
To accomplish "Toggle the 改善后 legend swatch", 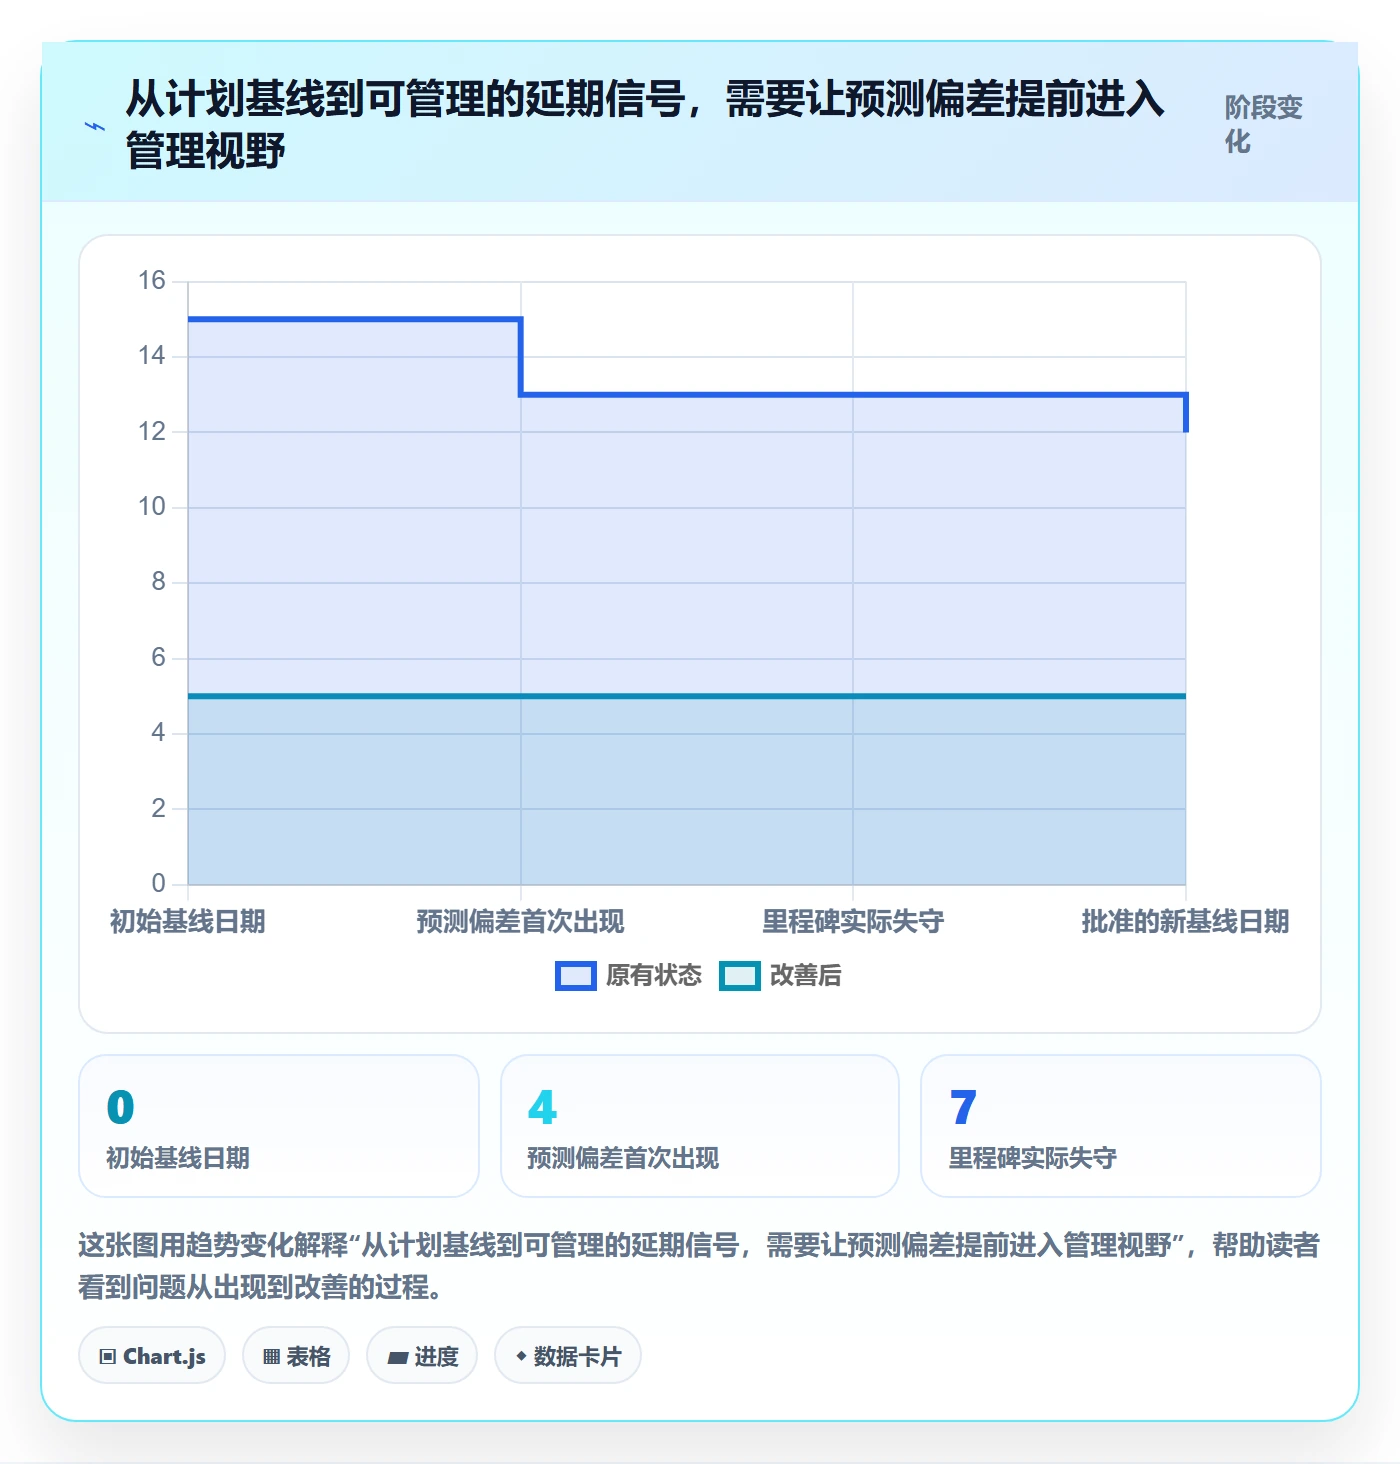I will pyautogui.click(x=740, y=976).
